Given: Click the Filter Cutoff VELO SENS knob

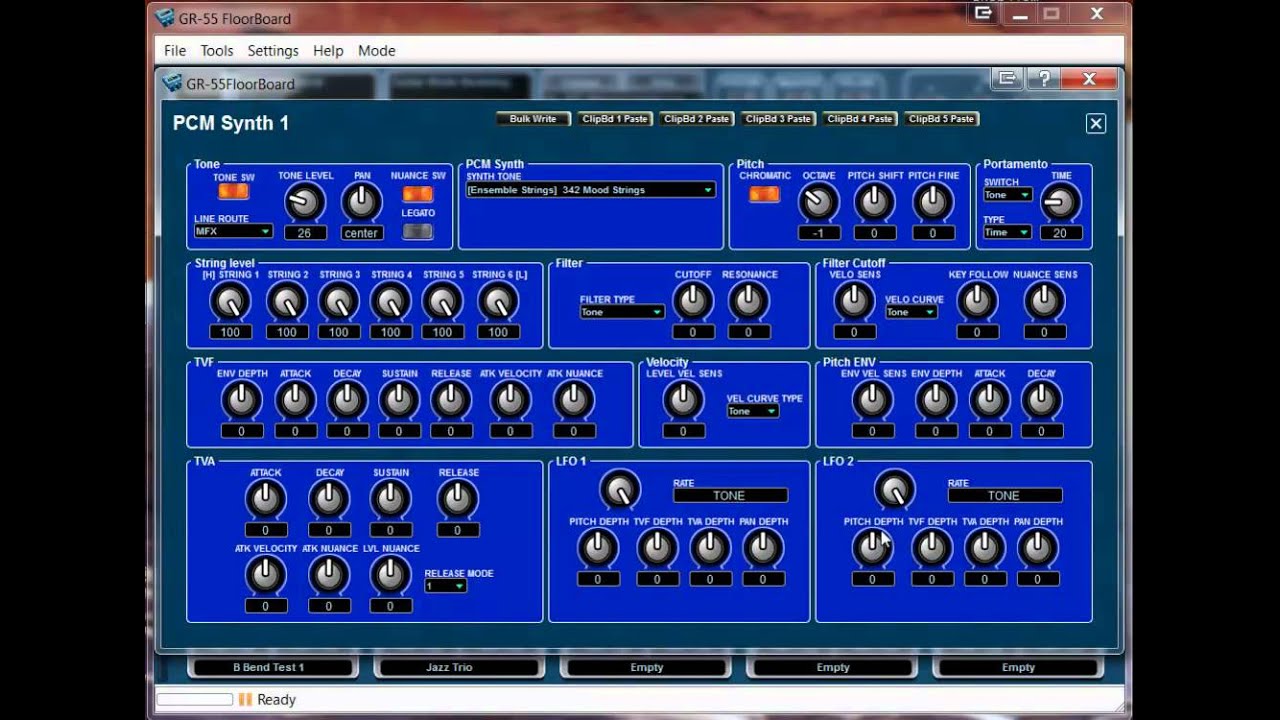Looking at the screenshot, I should click(x=854, y=301).
